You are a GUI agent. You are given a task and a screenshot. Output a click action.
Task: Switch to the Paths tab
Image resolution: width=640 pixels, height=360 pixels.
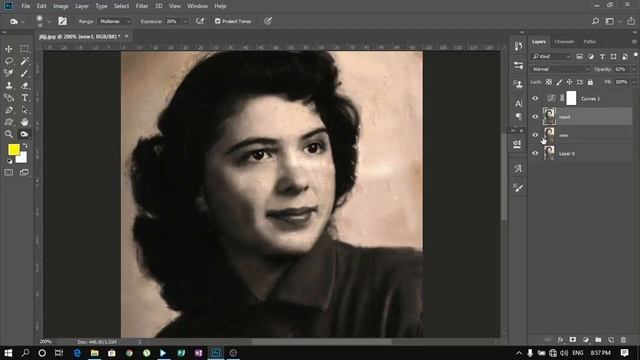coord(589,42)
